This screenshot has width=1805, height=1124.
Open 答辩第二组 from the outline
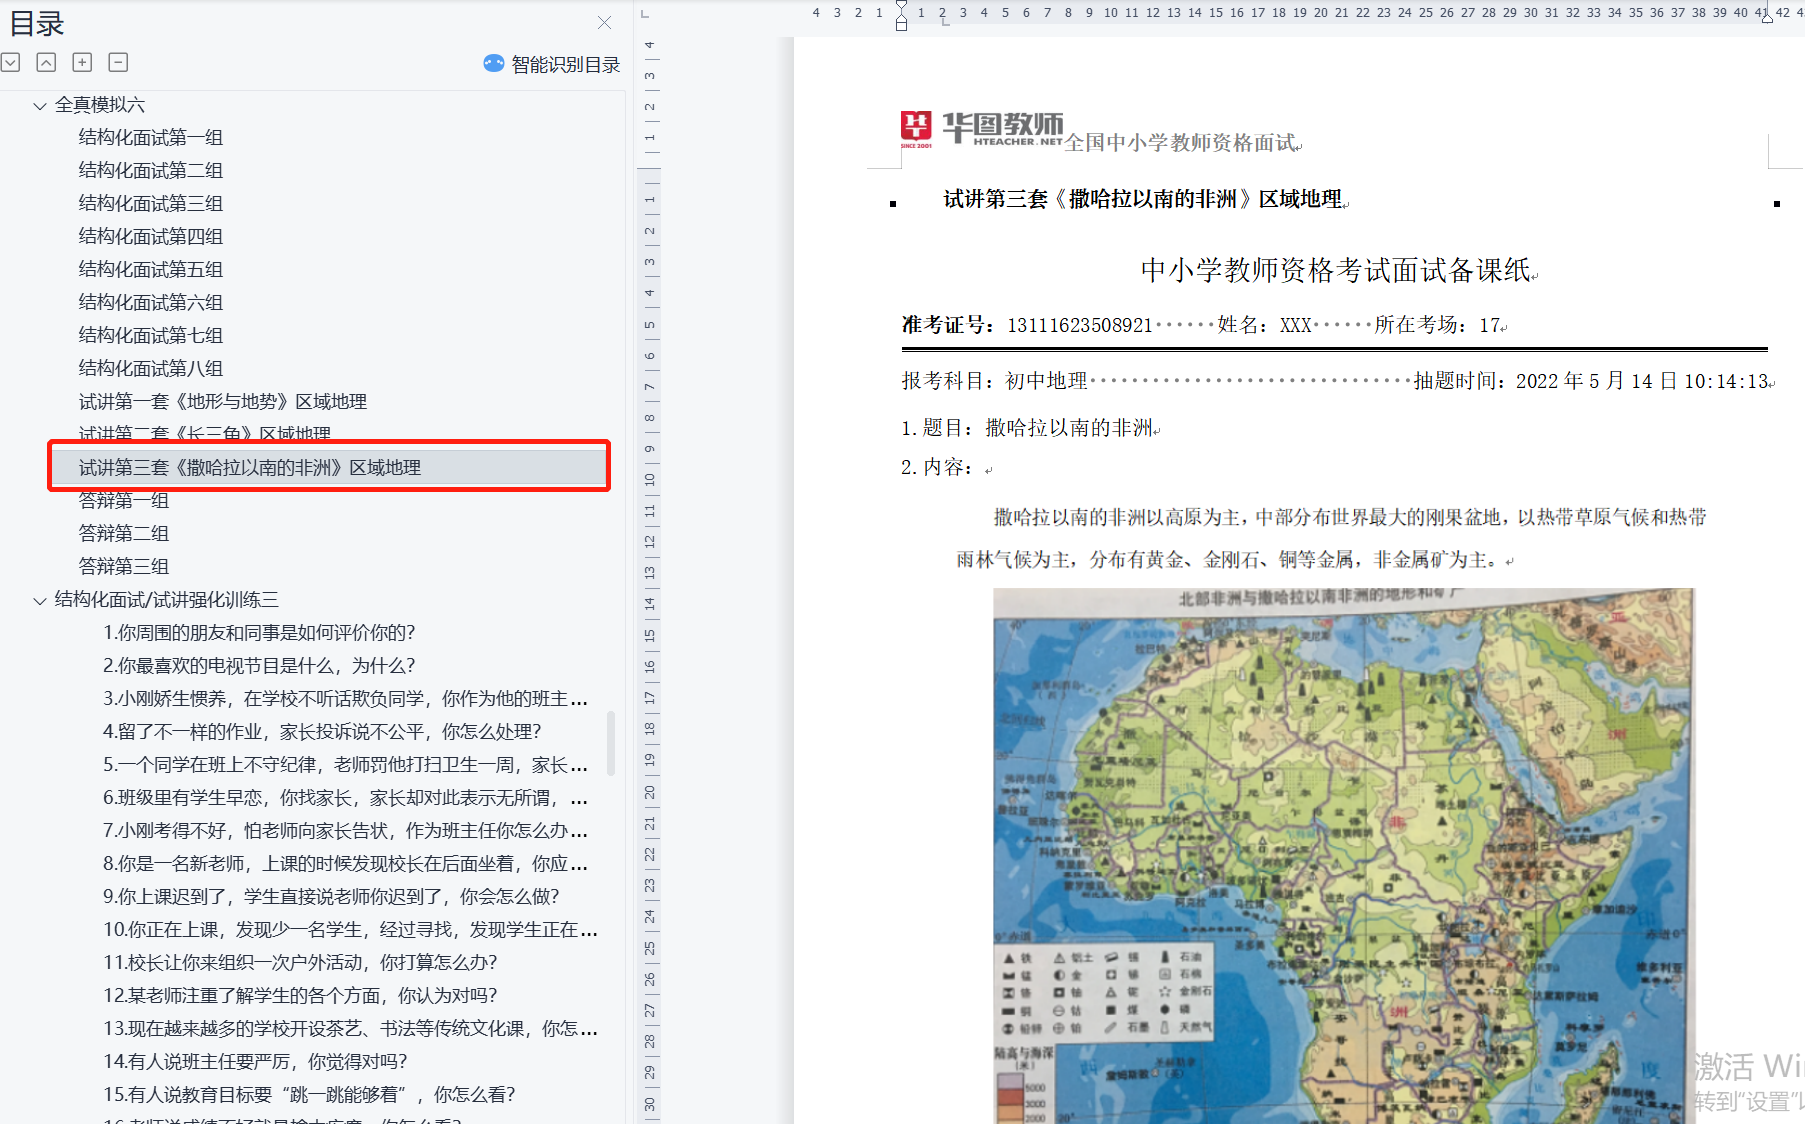[124, 534]
